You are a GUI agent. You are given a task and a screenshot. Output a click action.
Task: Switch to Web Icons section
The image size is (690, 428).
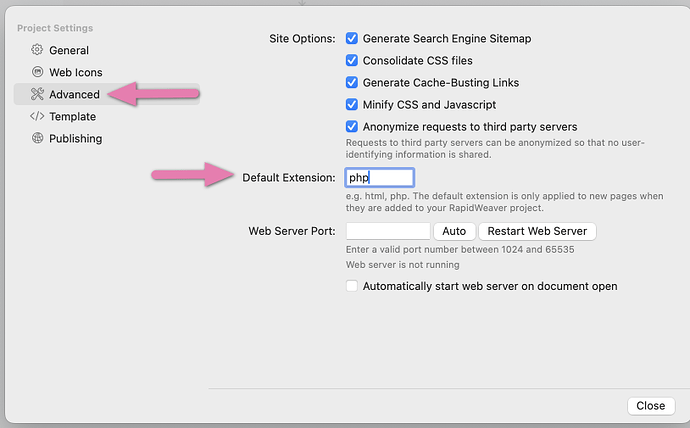[x=75, y=72]
